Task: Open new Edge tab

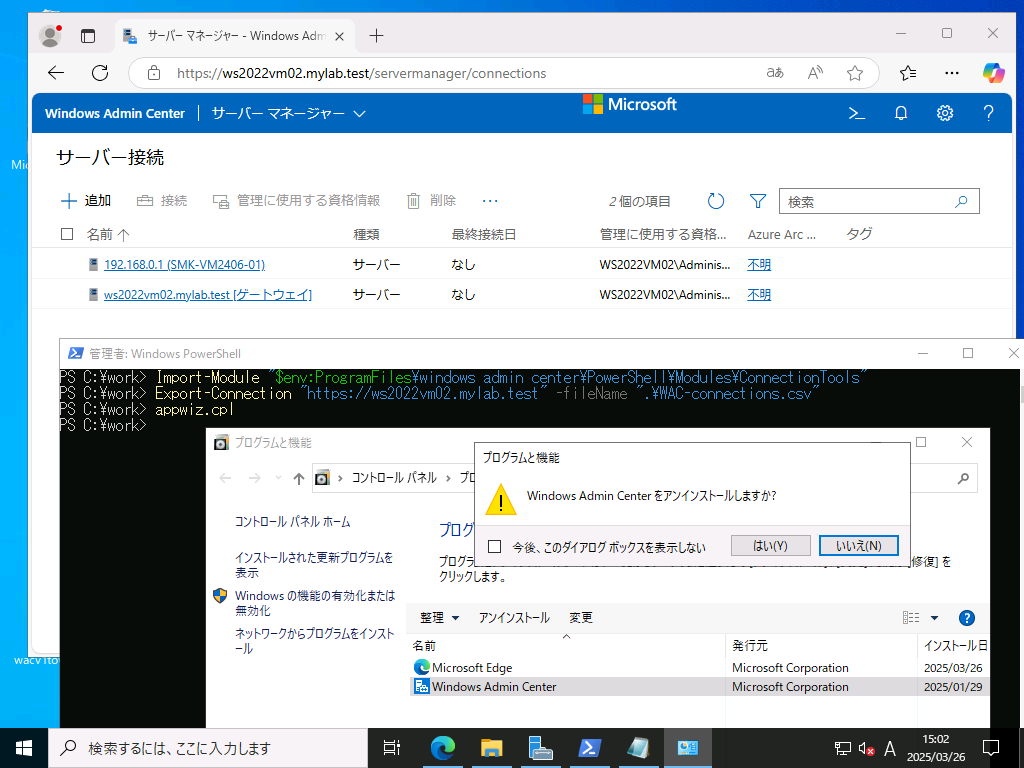Action: coord(376,36)
